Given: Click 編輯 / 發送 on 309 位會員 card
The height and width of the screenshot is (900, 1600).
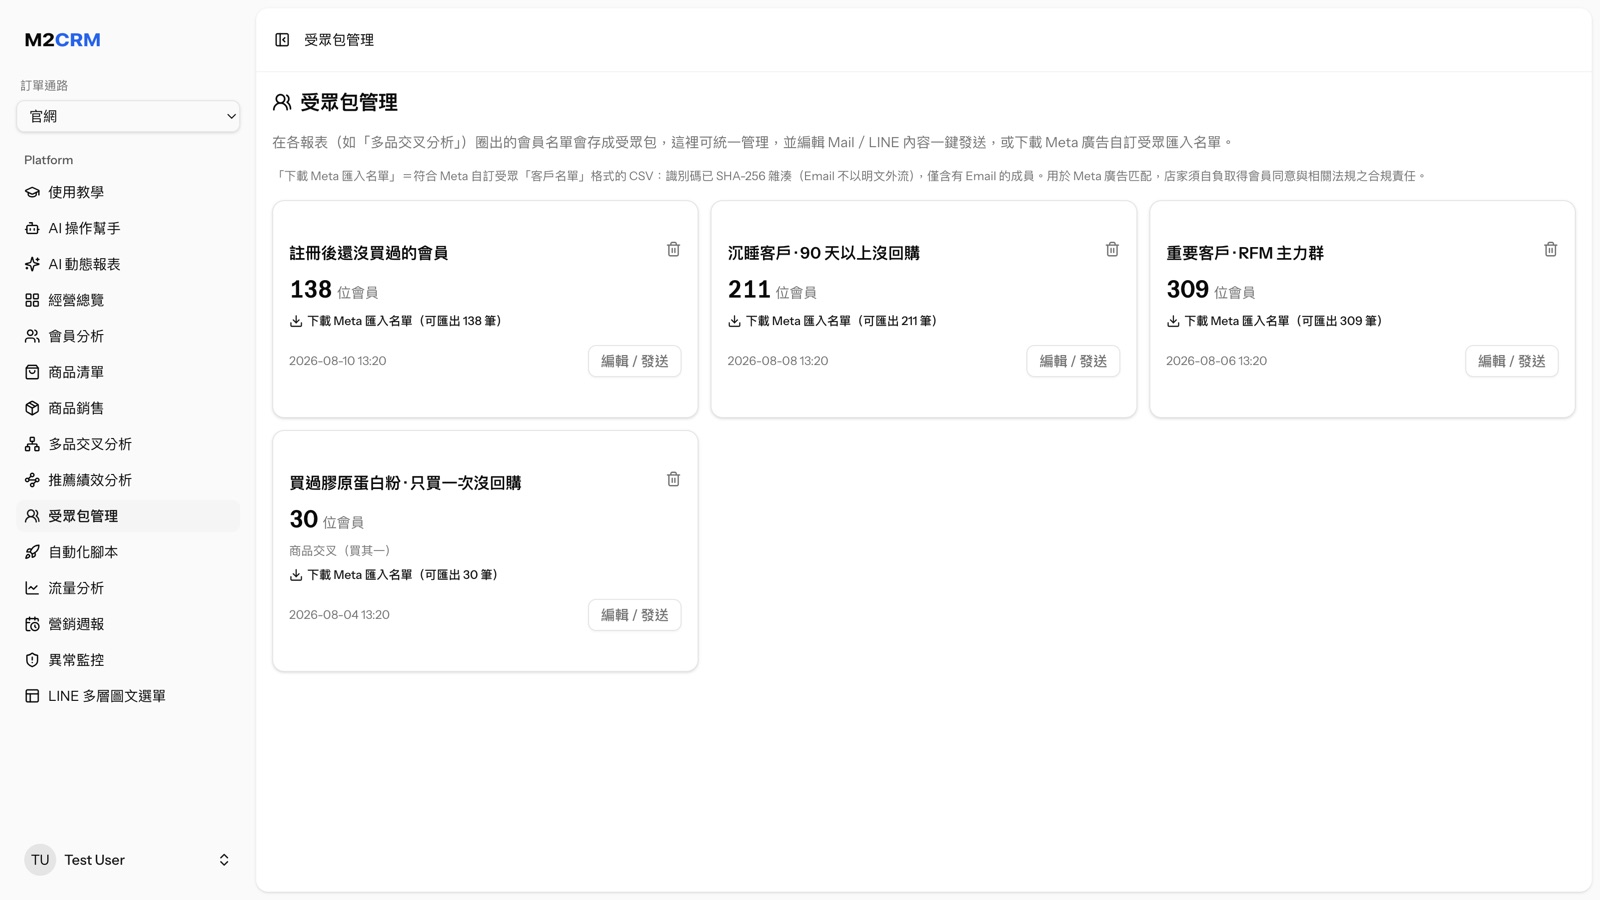Looking at the screenshot, I should click(1511, 361).
